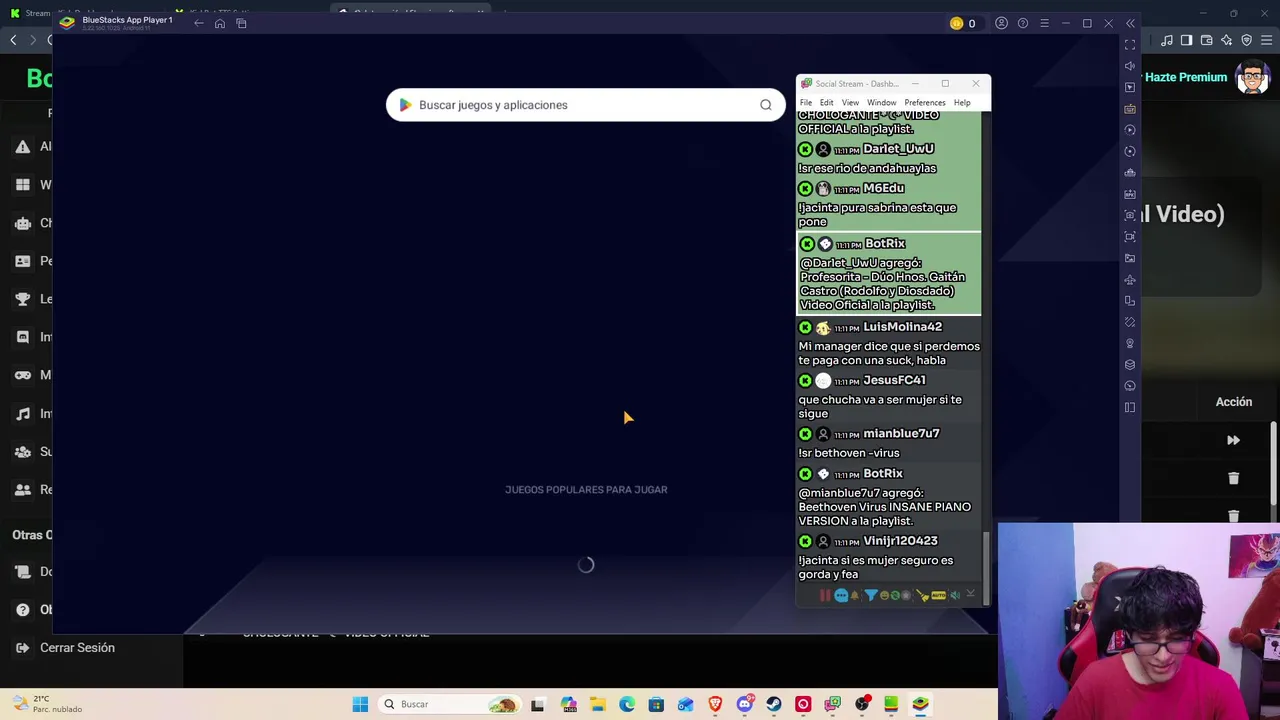This screenshot has height=720, width=1280.
Task: Open File menu in Social Stream
Action: click(x=806, y=103)
